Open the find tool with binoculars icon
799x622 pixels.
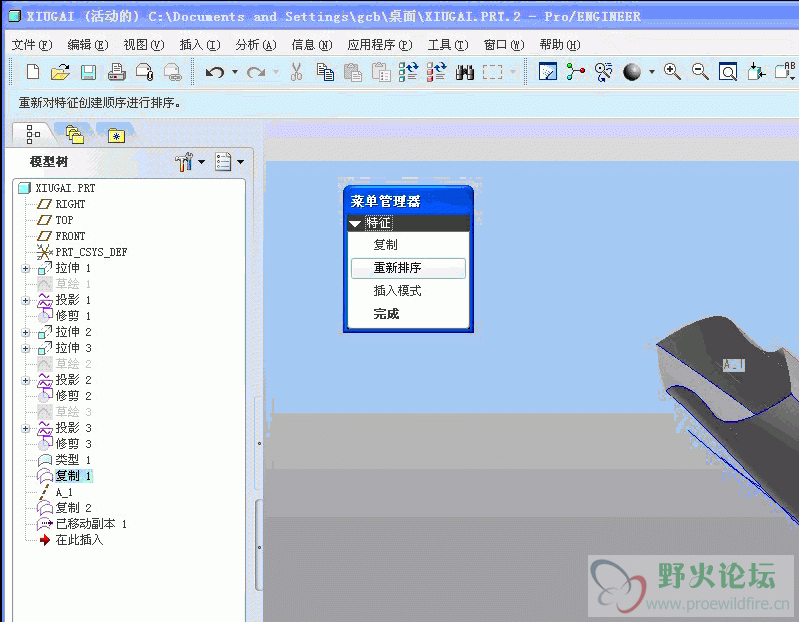pos(465,72)
